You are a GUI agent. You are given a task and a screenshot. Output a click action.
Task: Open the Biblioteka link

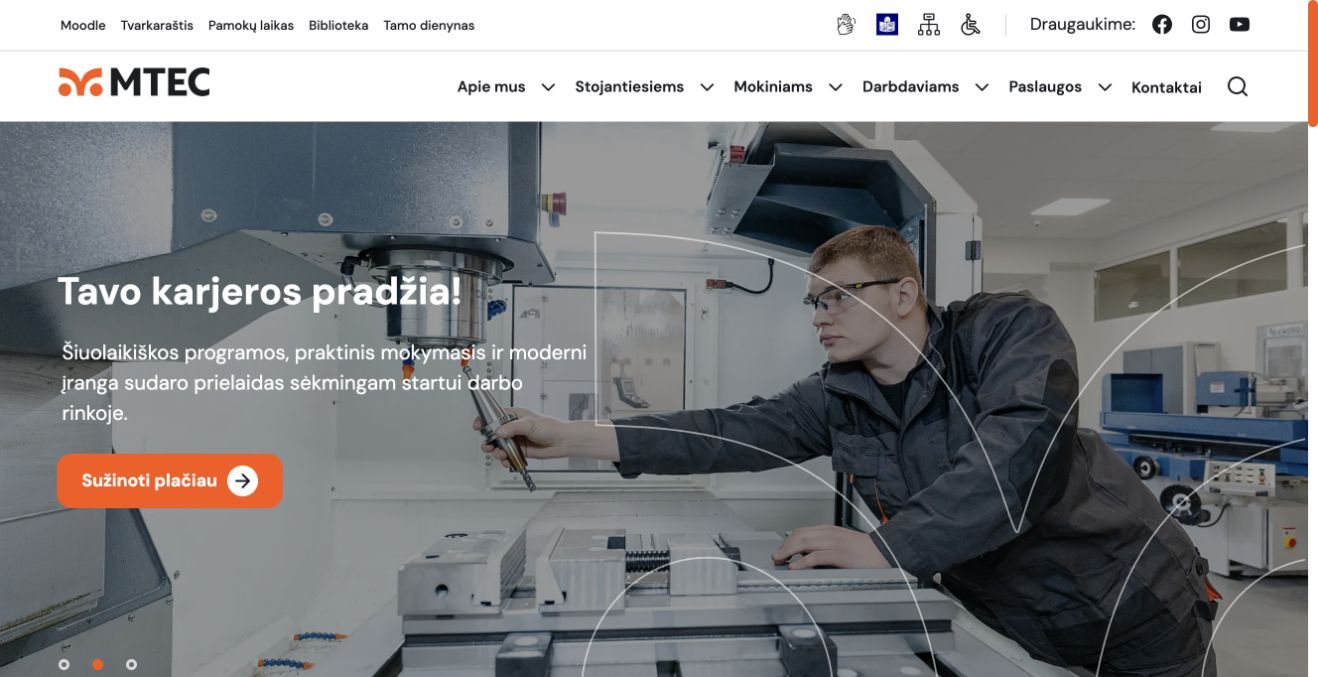coord(339,25)
